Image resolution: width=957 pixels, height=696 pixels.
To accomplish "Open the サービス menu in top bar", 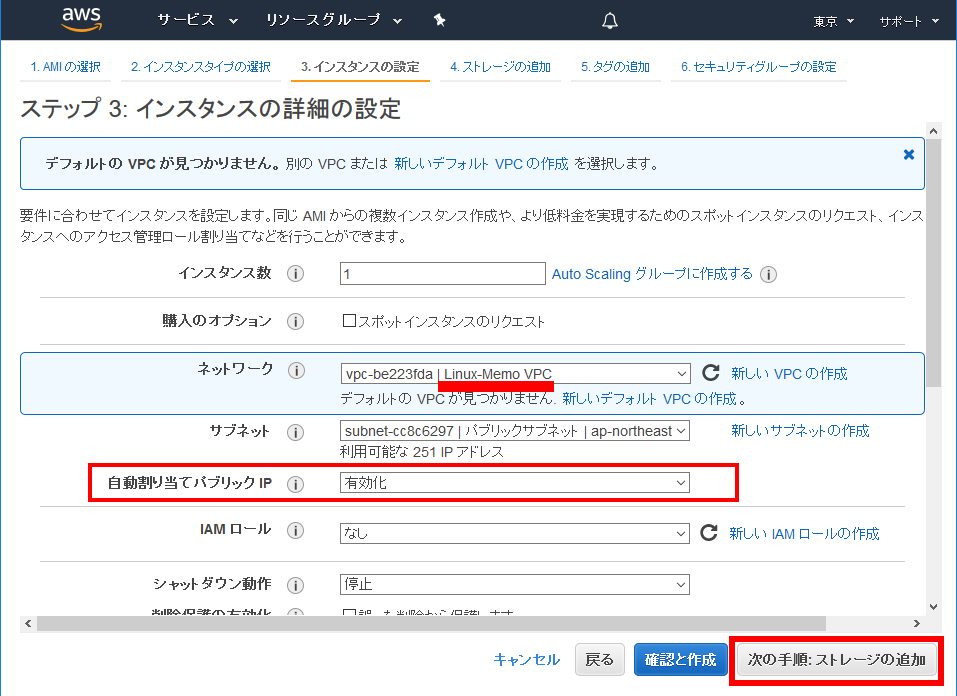I will [198, 21].
